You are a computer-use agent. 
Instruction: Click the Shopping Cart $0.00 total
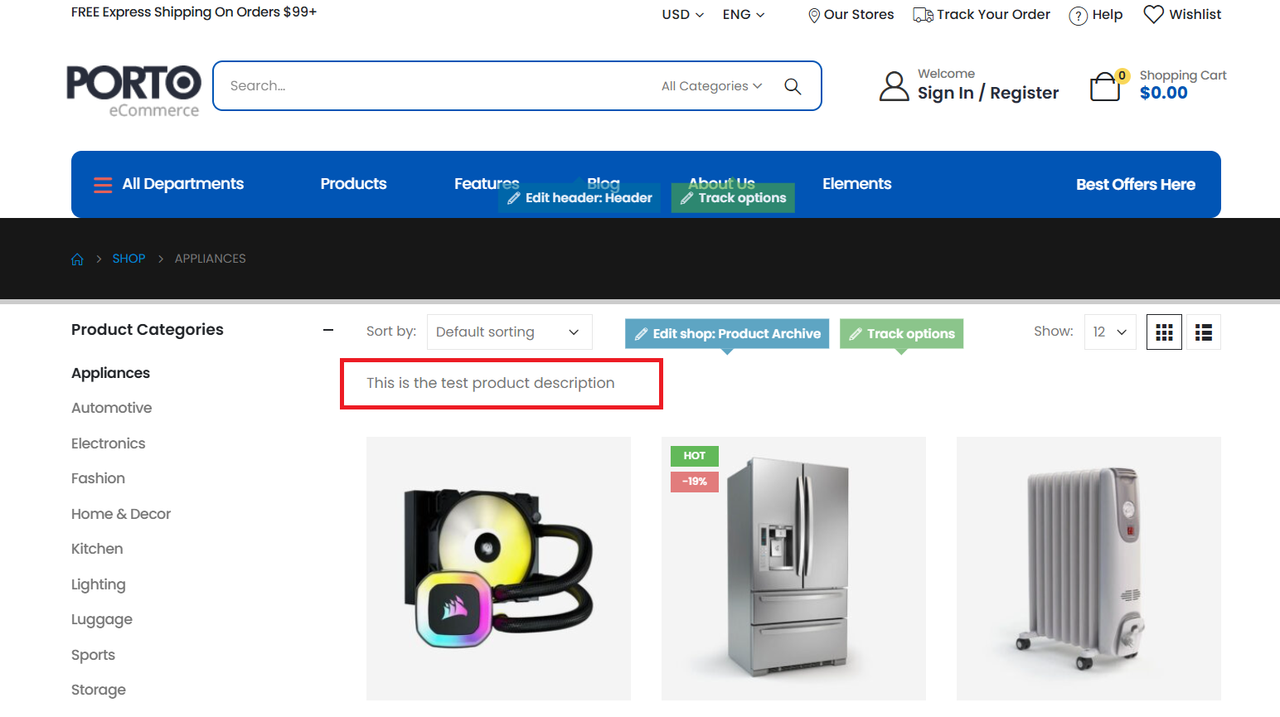point(1164,93)
